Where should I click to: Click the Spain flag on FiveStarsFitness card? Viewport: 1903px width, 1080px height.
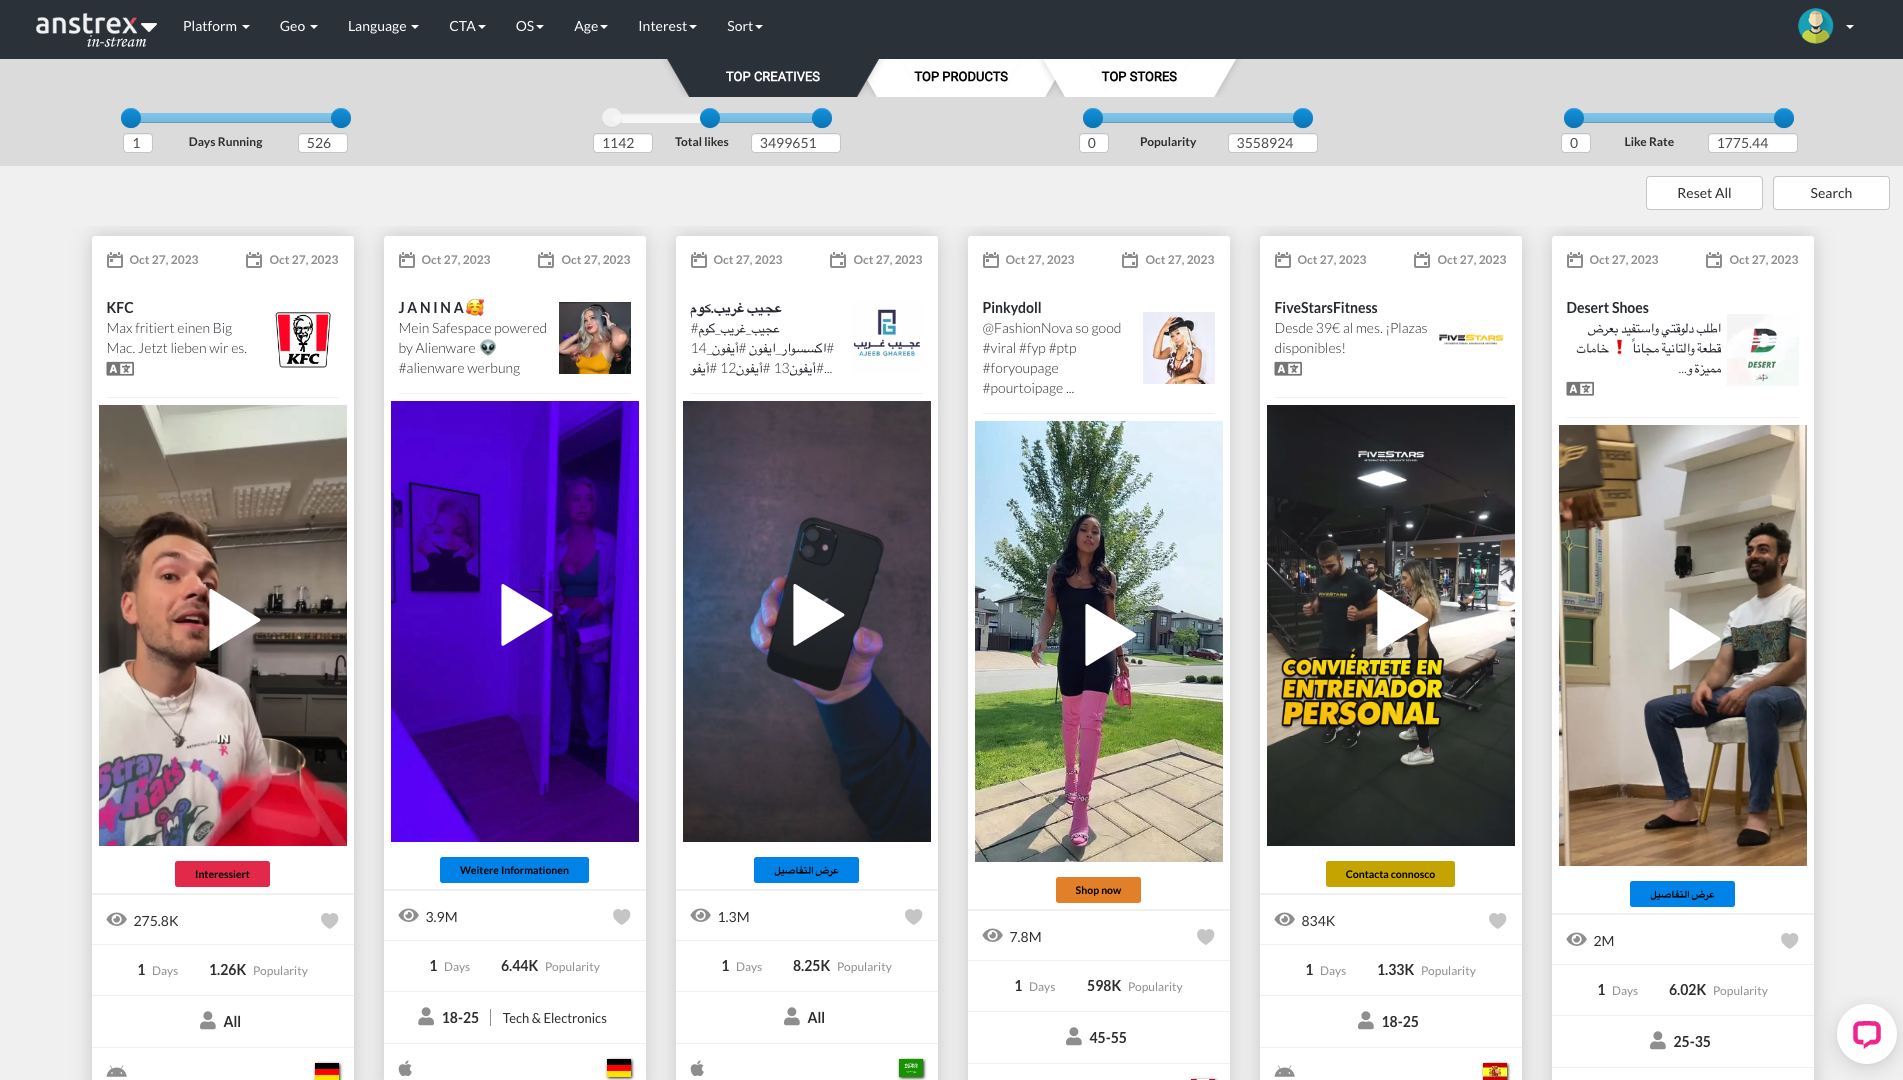point(1495,1071)
